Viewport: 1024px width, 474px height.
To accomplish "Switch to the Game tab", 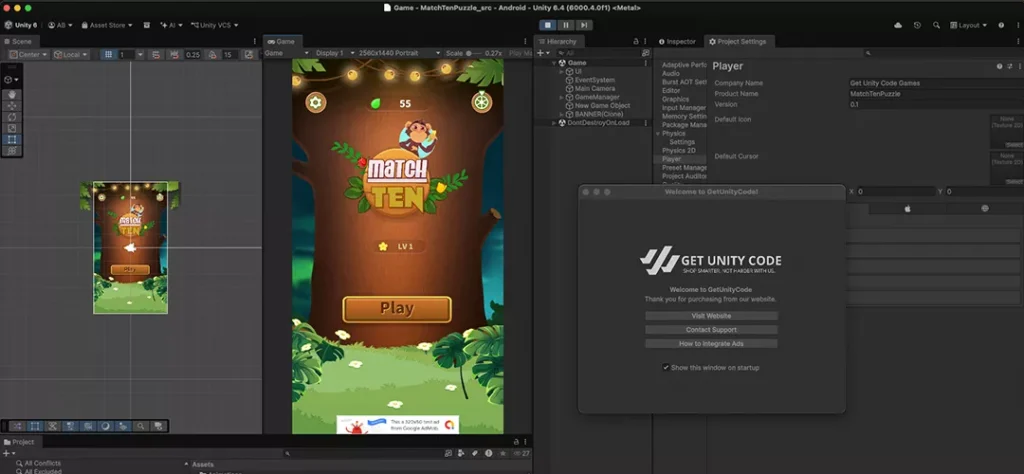I will pyautogui.click(x=282, y=41).
